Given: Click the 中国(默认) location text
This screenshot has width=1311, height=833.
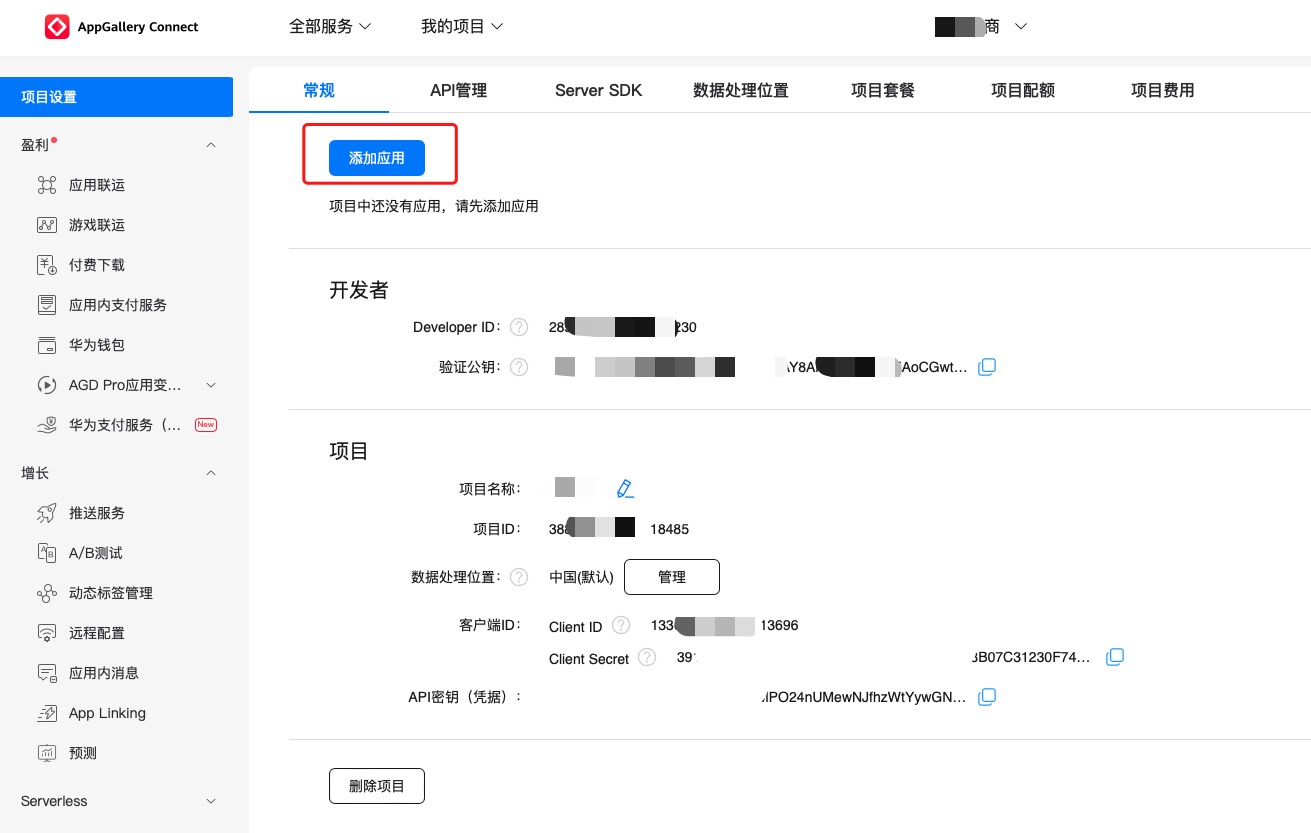Looking at the screenshot, I should point(582,577).
